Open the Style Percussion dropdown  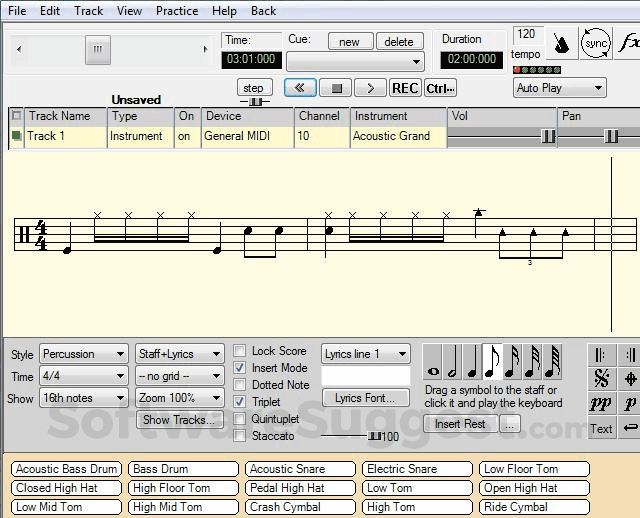tap(84, 354)
